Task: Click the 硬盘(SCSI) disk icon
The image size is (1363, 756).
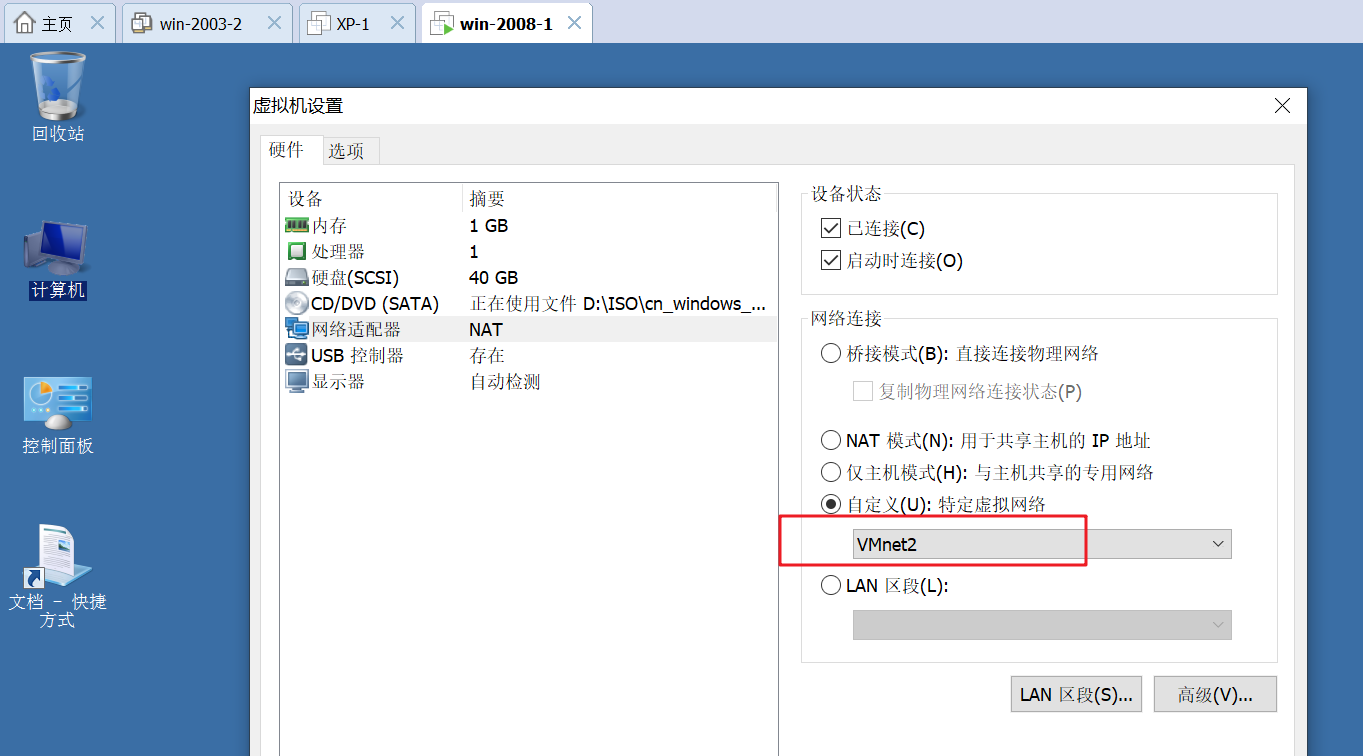Action: [297, 278]
